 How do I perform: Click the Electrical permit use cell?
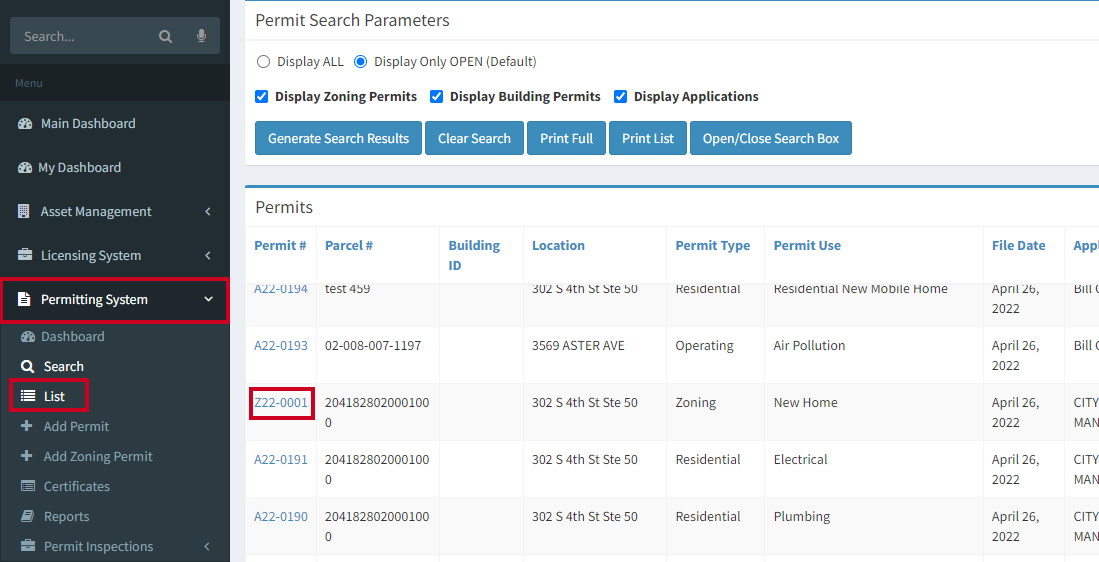coord(800,460)
